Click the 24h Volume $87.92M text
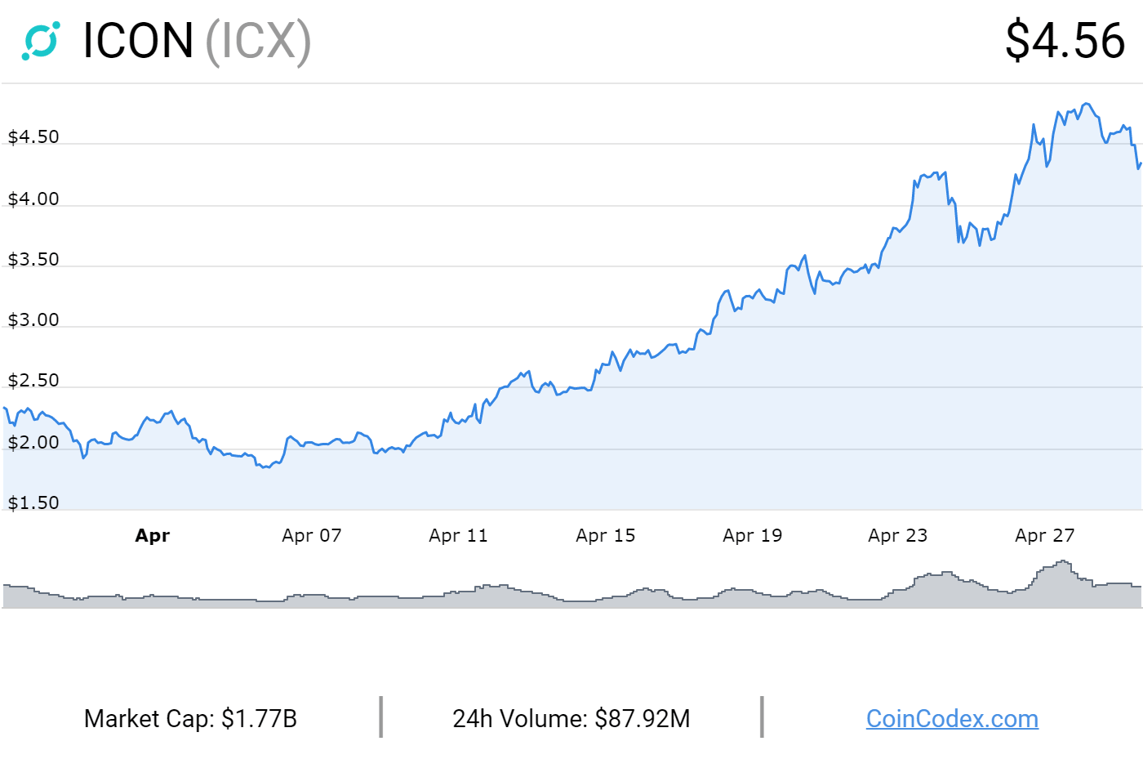 (571, 718)
